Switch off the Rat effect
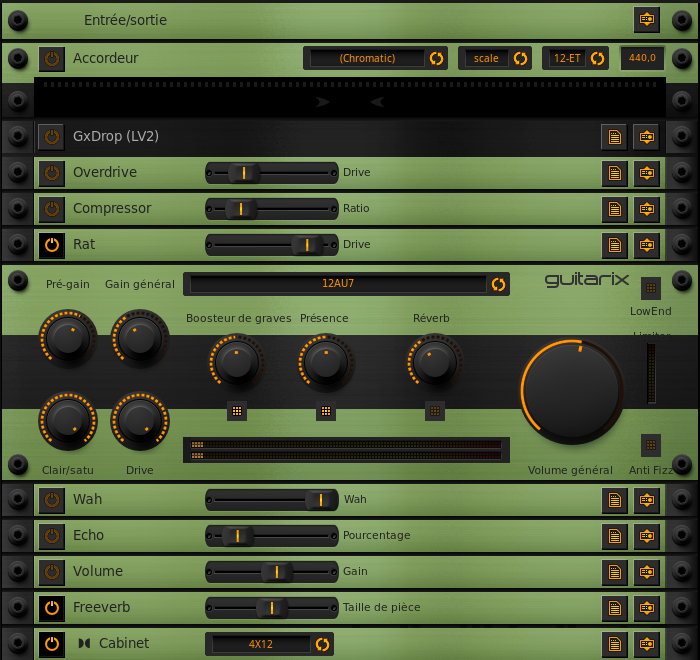 (x=52, y=245)
